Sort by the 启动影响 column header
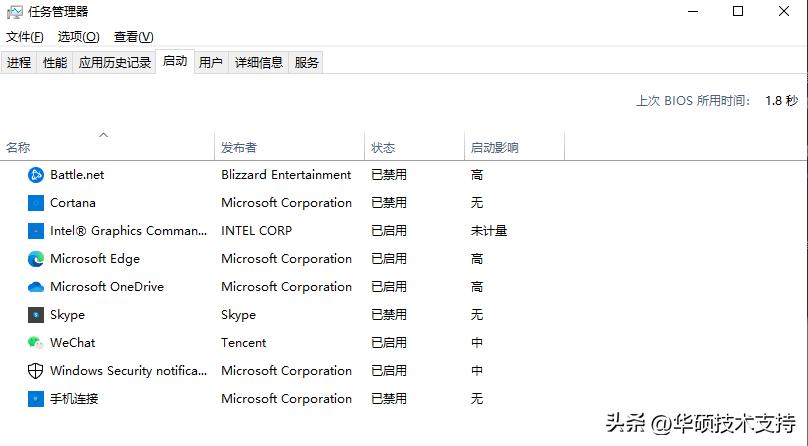808x446 pixels. [514, 147]
